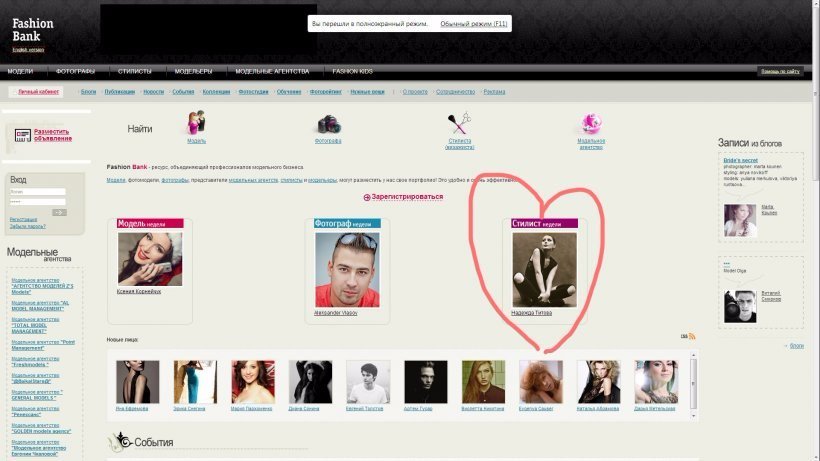Viewport: 820px width, 461px height.
Task: Open the Фотограф недели photo
Action: (347, 270)
